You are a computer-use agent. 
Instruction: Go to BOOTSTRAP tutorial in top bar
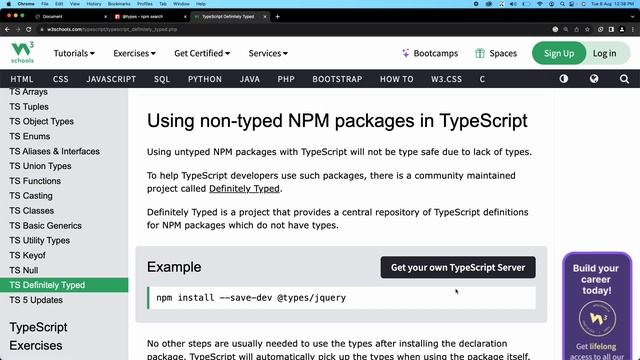337,79
